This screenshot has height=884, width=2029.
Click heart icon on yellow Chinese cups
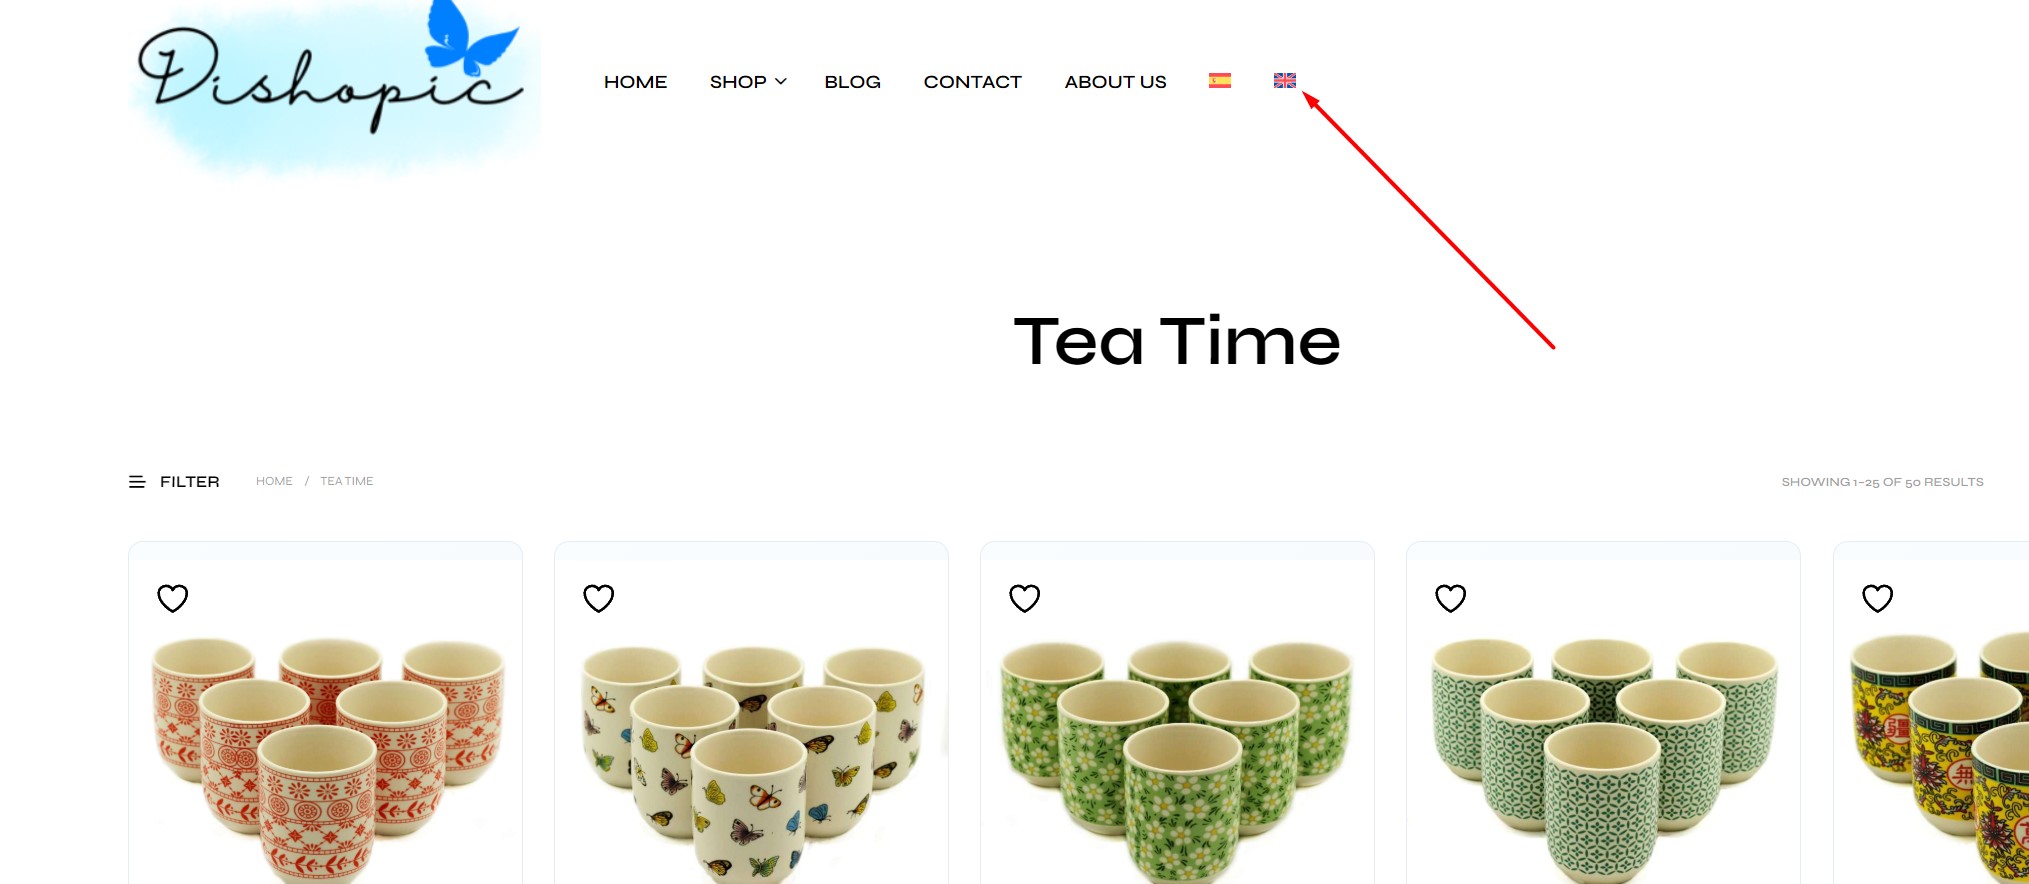pos(1877,598)
